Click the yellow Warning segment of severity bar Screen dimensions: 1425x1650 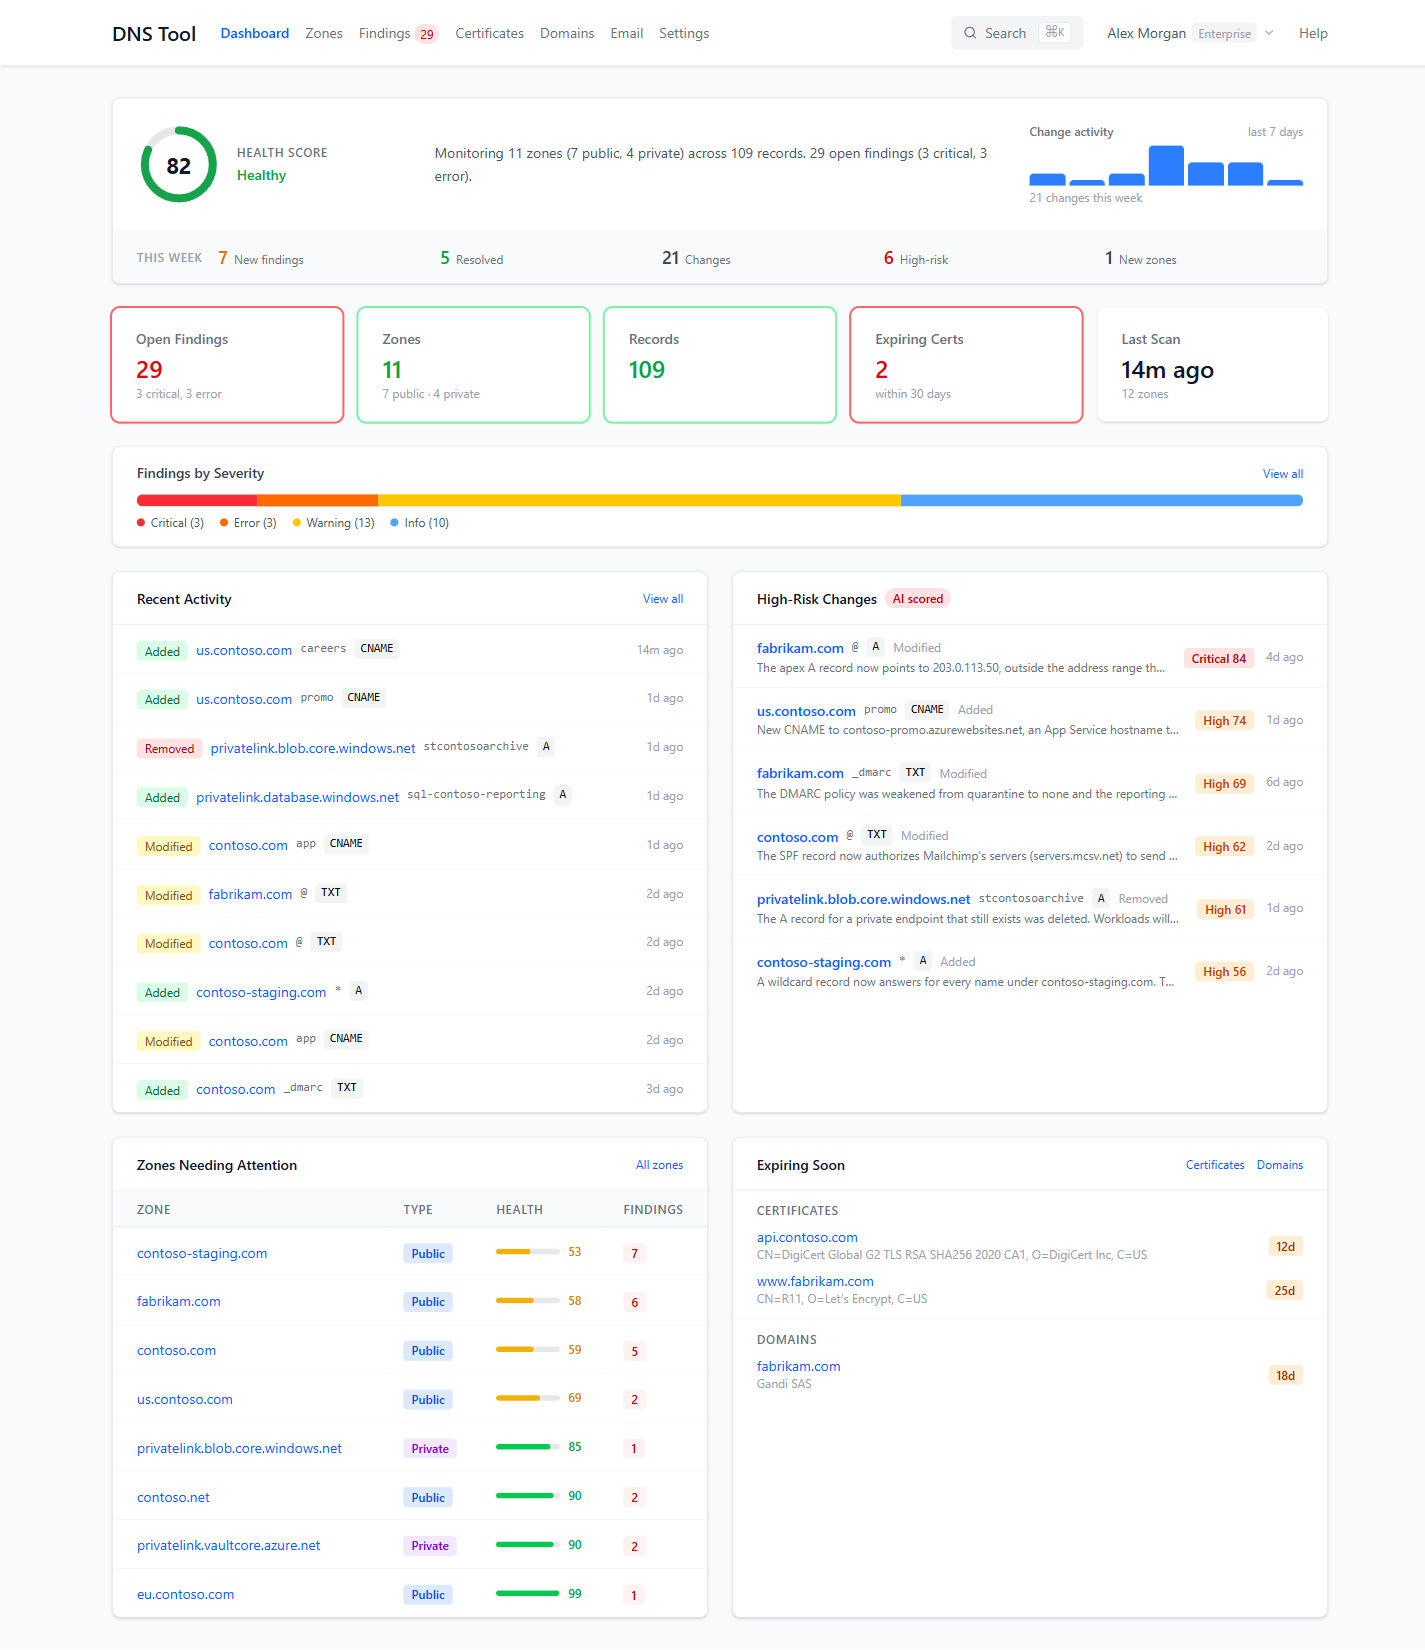point(639,500)
